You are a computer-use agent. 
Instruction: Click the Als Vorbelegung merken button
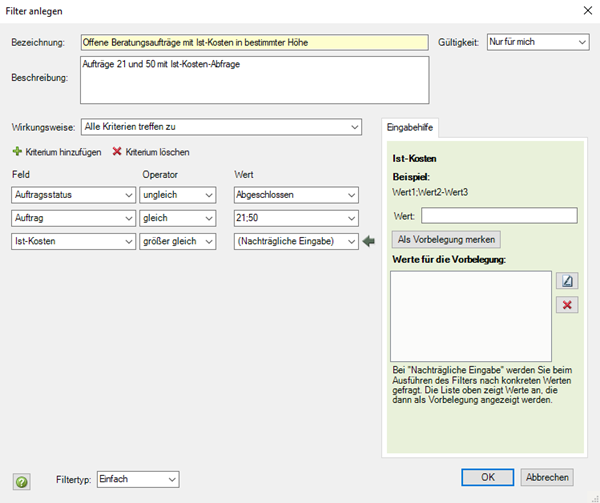(446, 239)
